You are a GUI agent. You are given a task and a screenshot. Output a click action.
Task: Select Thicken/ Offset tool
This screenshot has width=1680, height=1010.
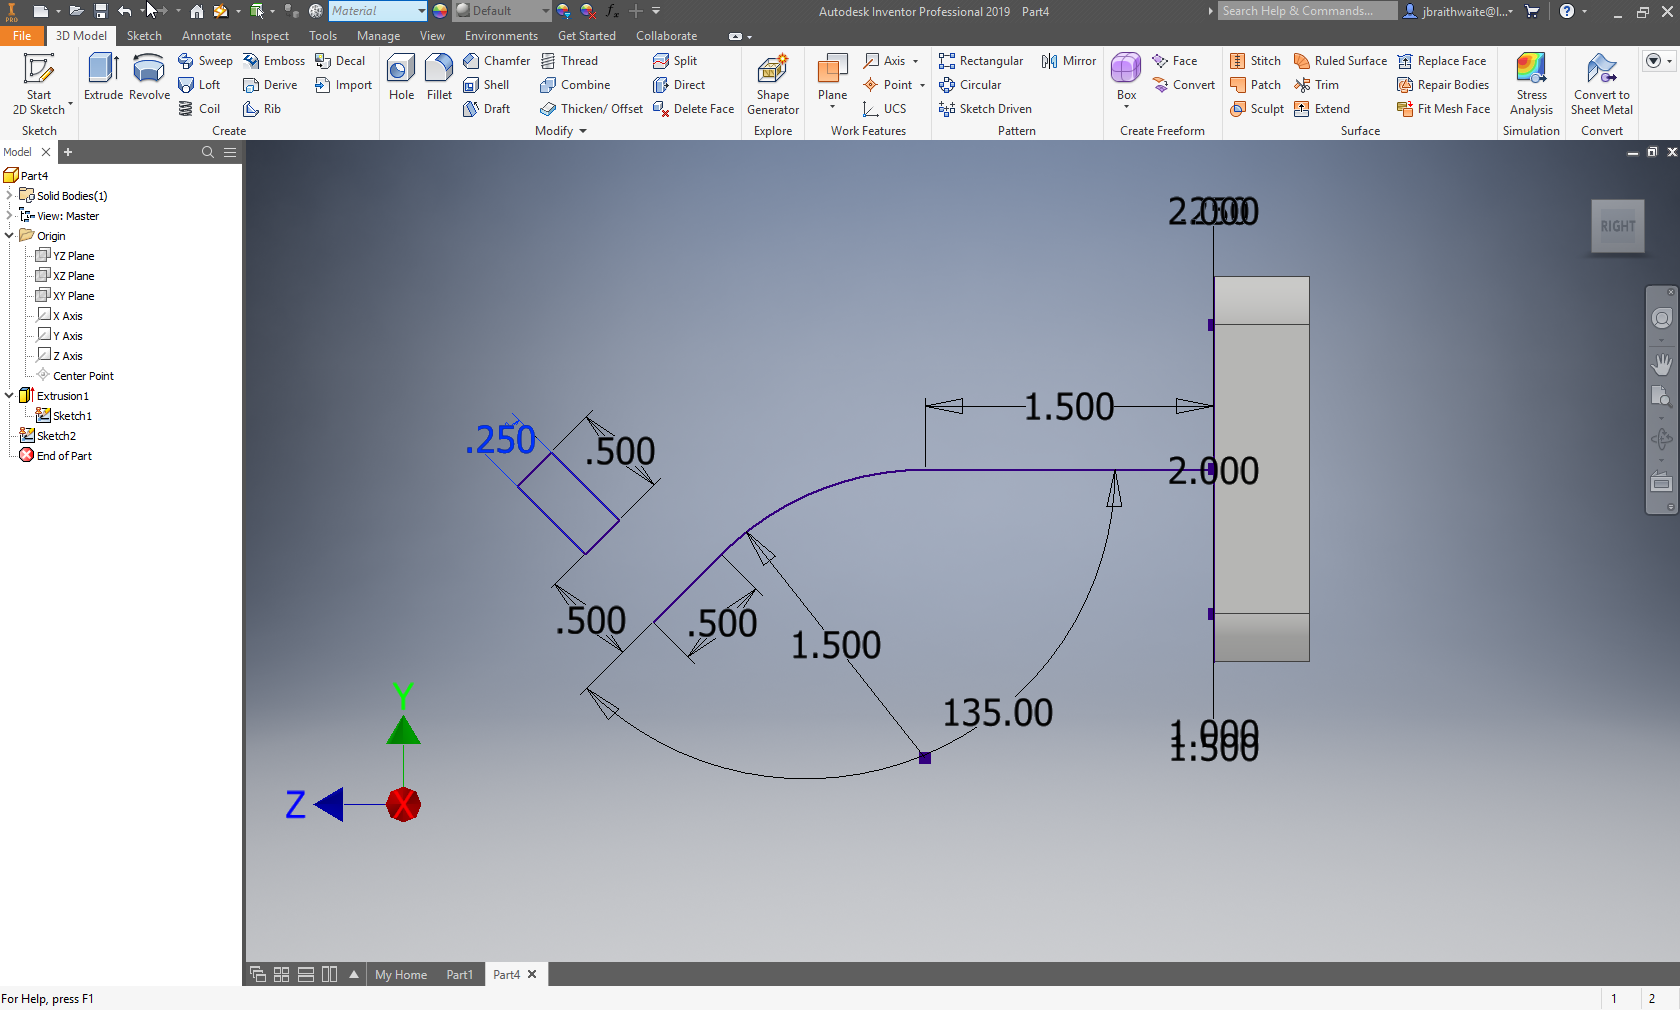click(591, 109)
